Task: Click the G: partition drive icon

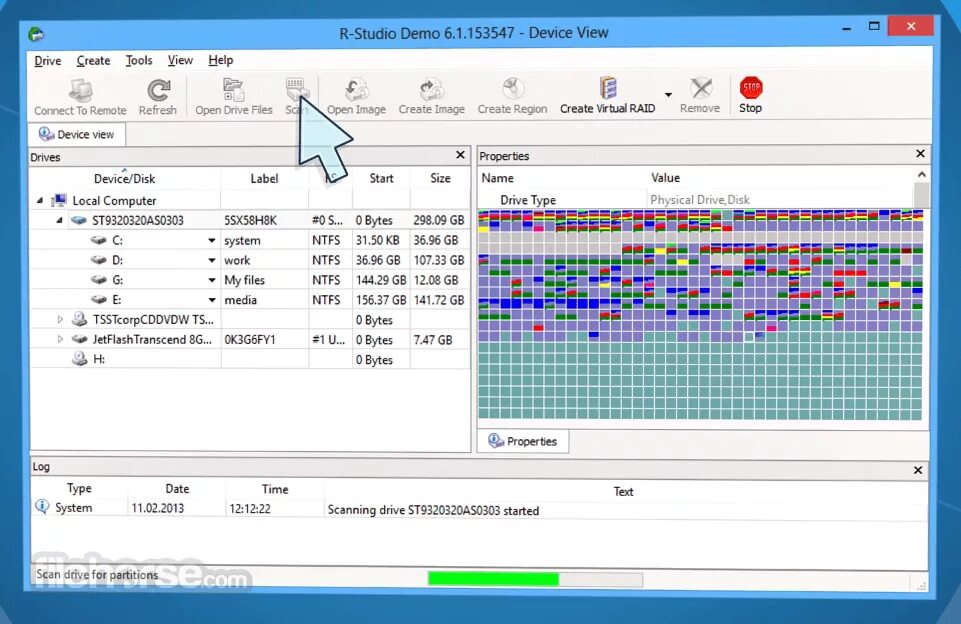Action: [99, 280]
